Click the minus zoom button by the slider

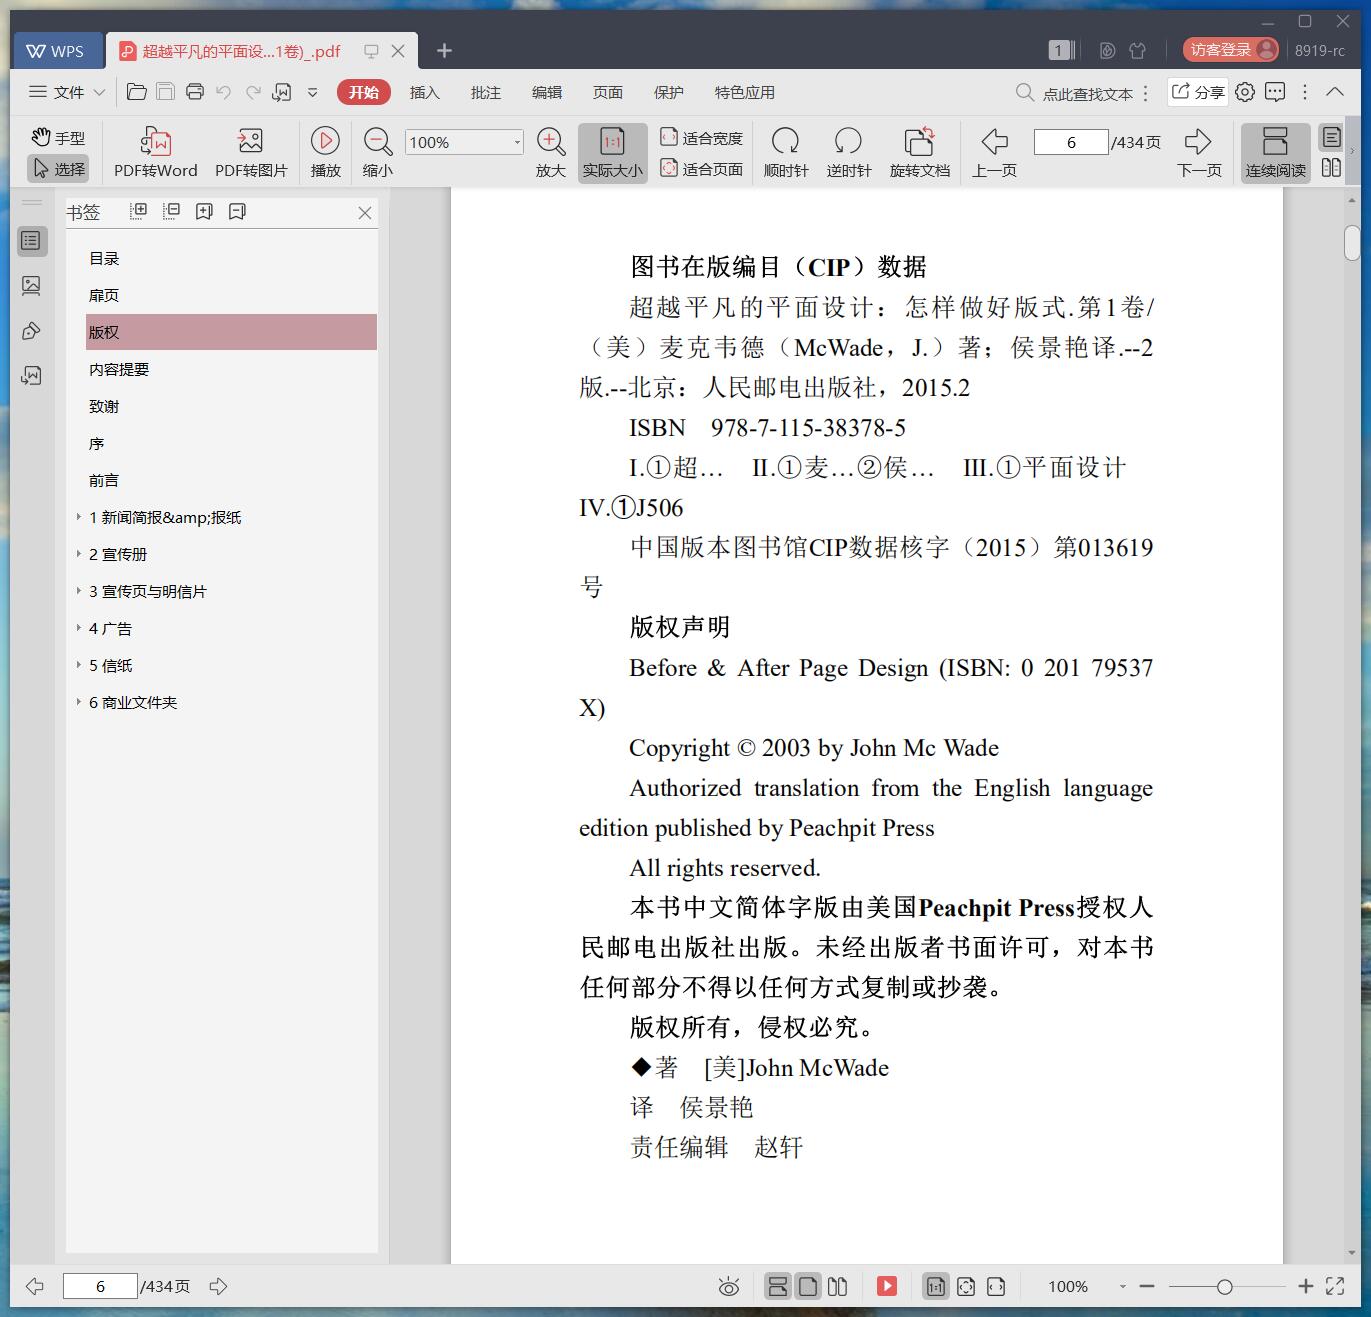tap(1147, 1287)
